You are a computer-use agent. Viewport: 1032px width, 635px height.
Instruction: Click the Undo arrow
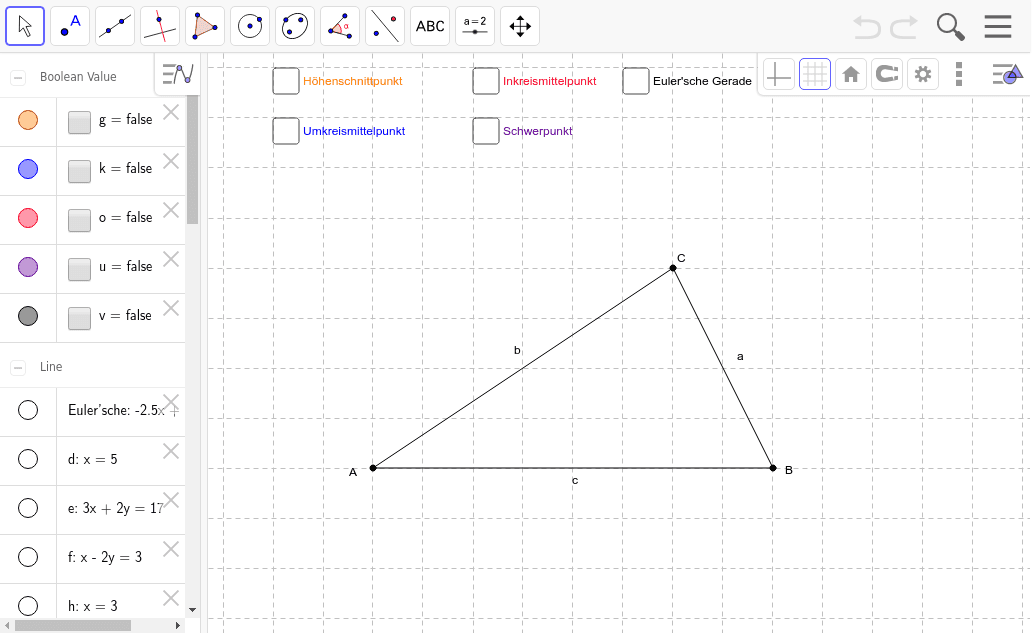[867, 27]
